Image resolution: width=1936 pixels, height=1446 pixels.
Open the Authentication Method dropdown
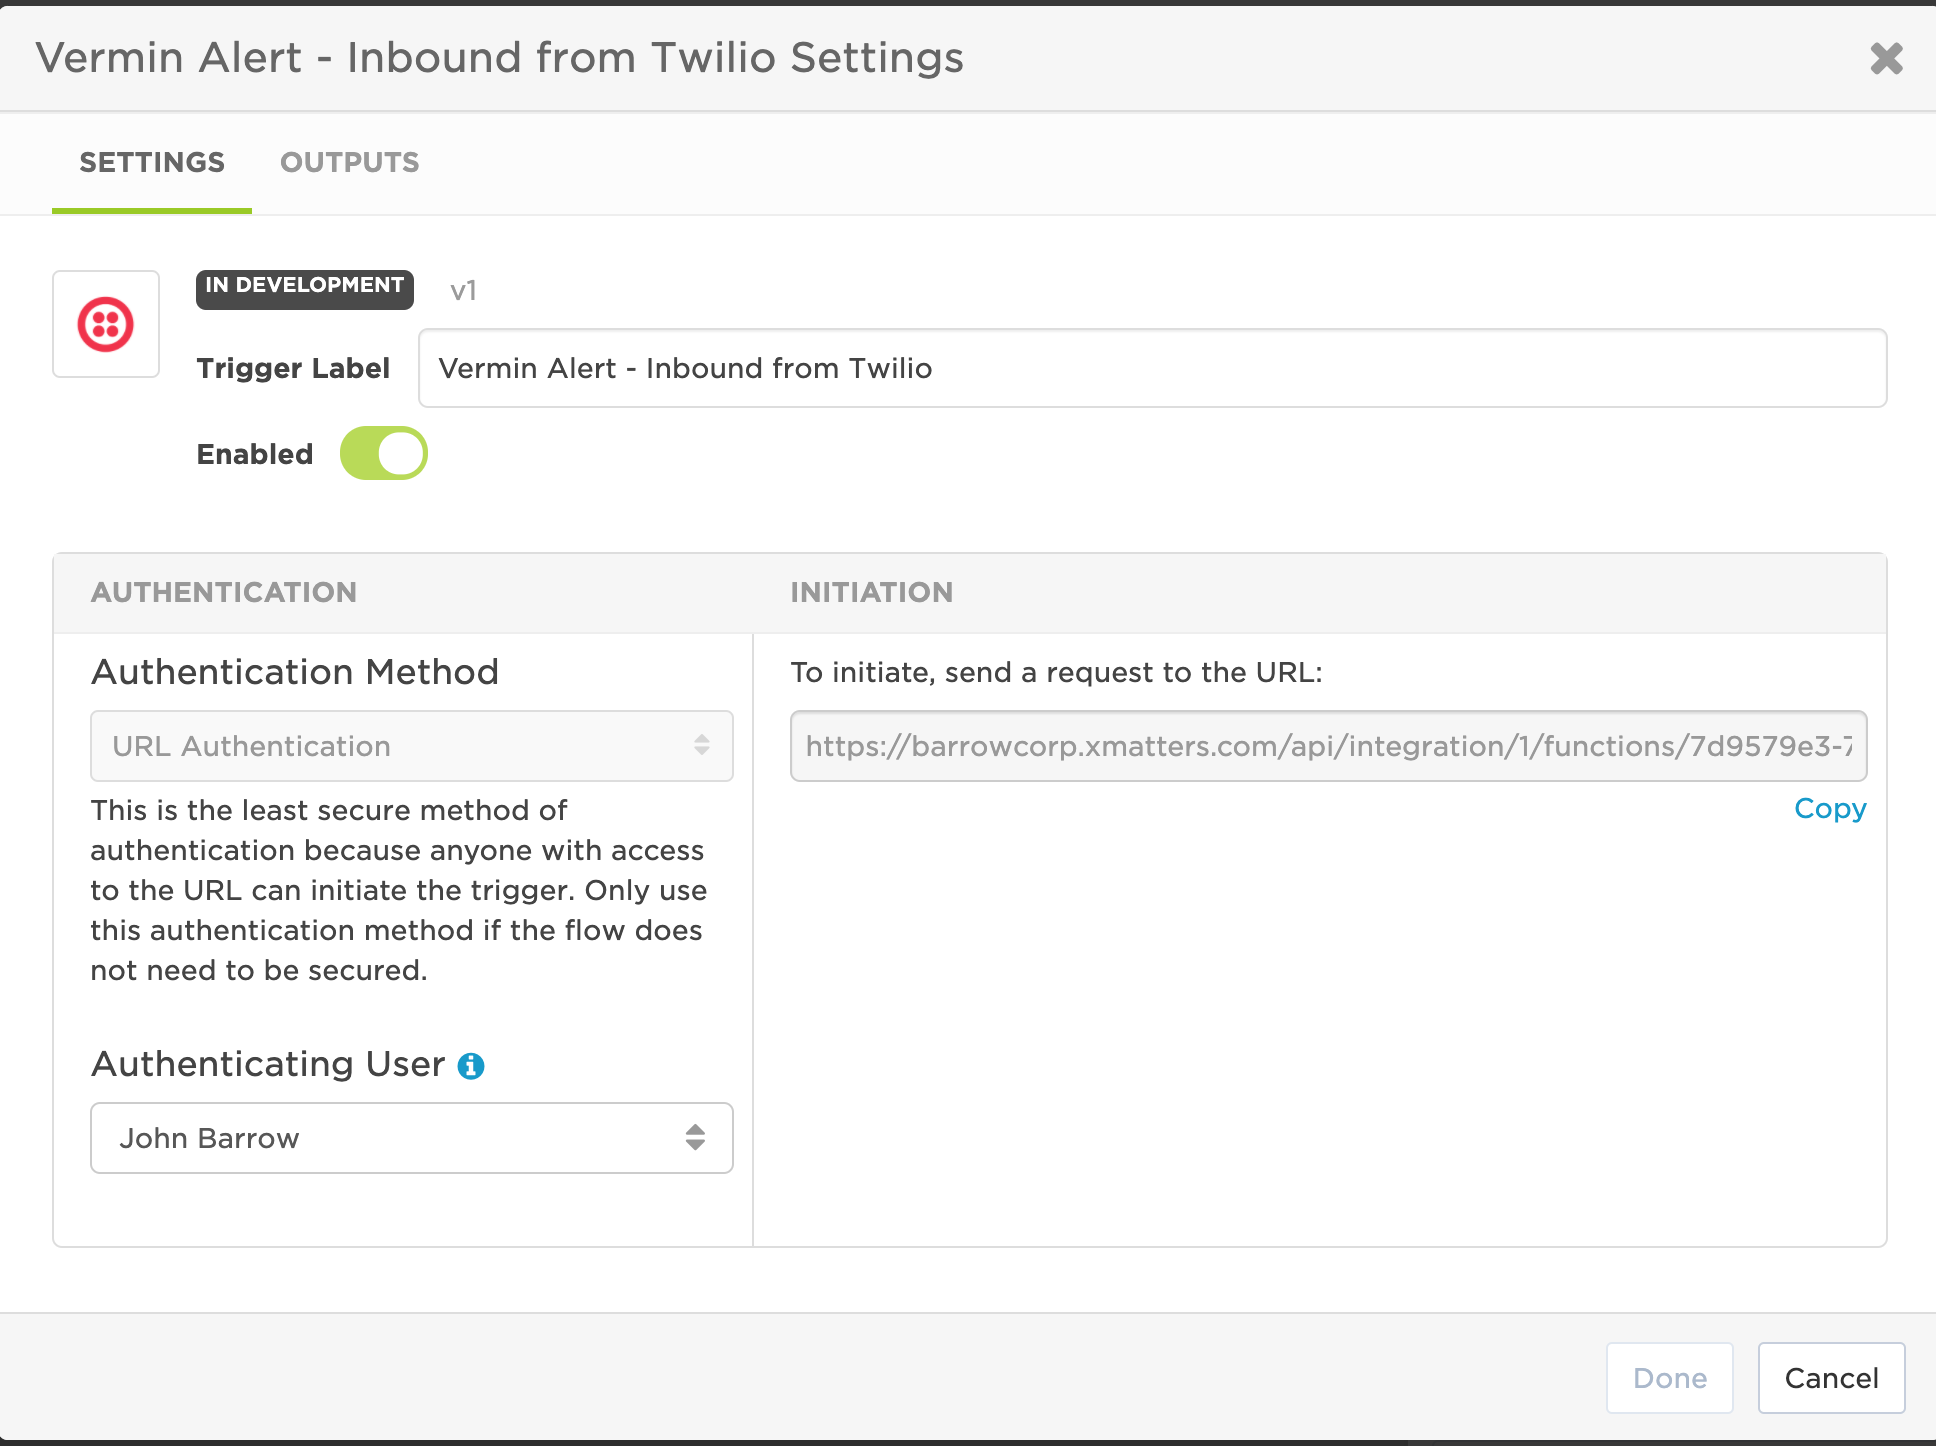click(x=411, y=746)
